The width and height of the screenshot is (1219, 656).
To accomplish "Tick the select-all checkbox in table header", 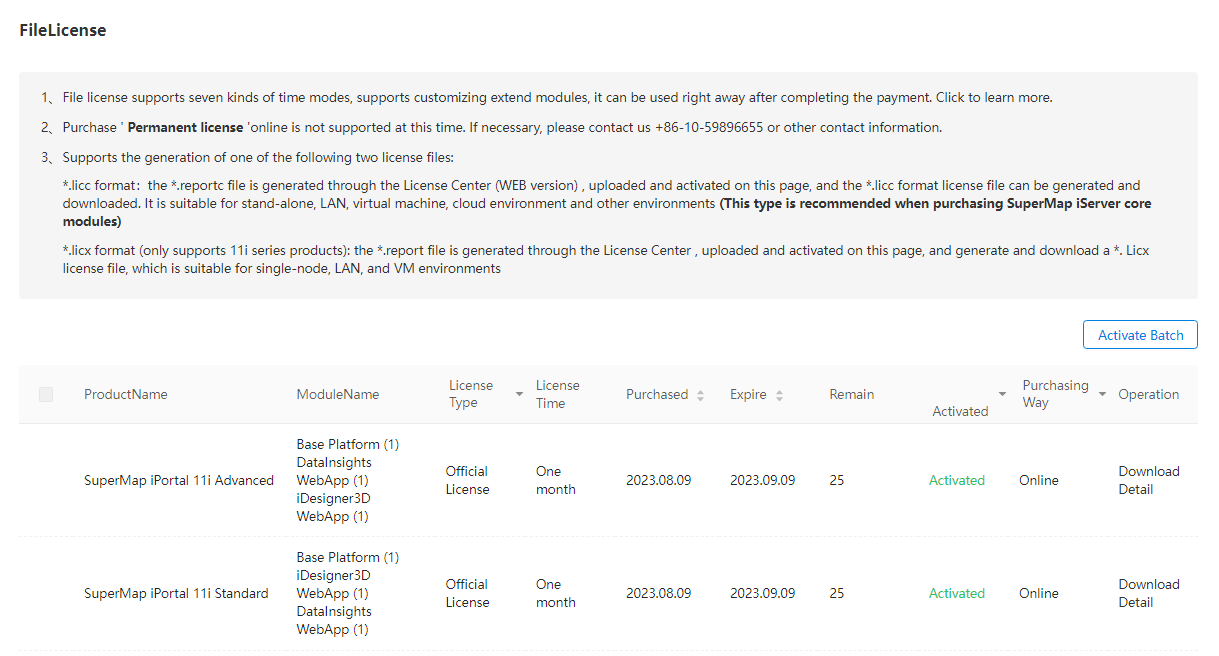I will tap(46, 394).
